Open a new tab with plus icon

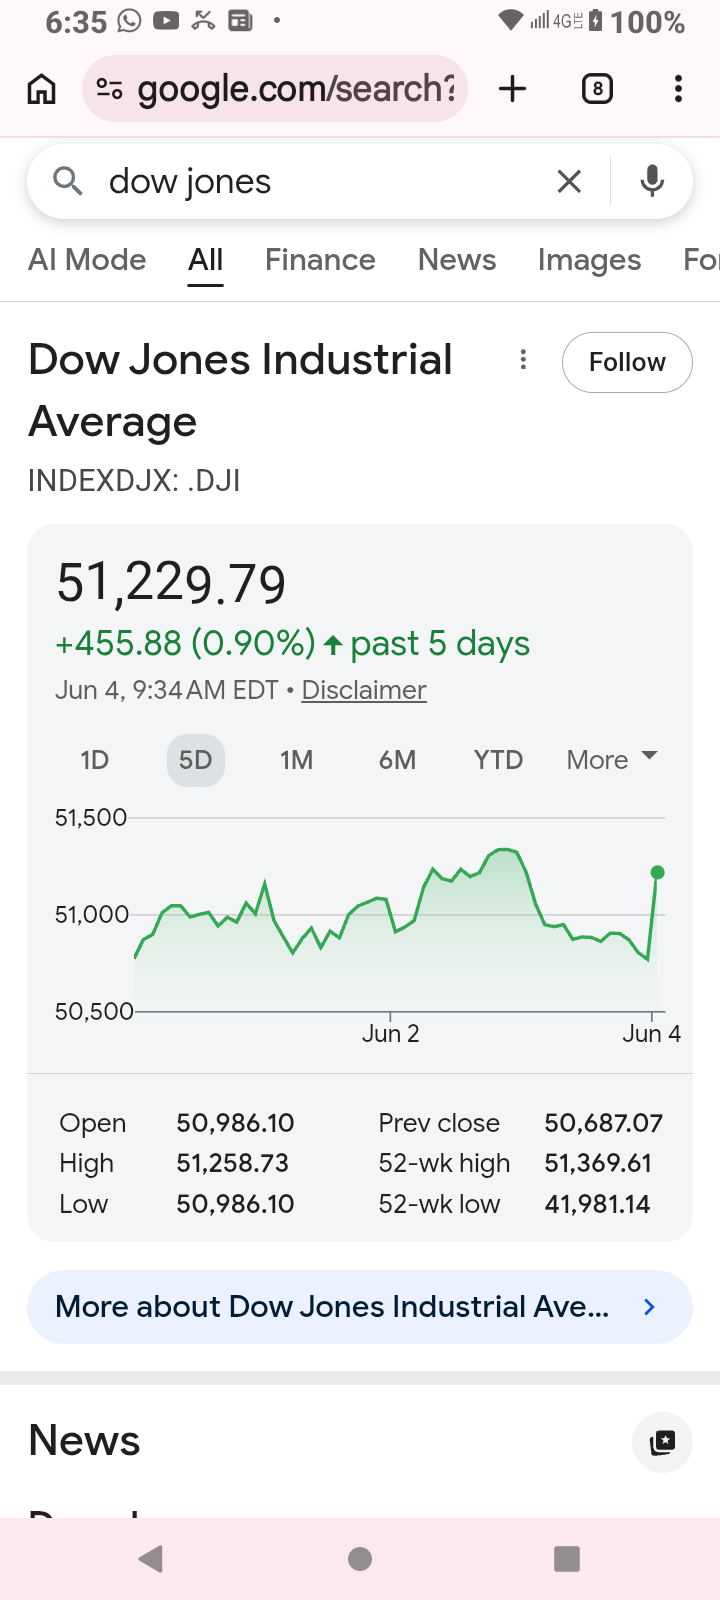513,89
